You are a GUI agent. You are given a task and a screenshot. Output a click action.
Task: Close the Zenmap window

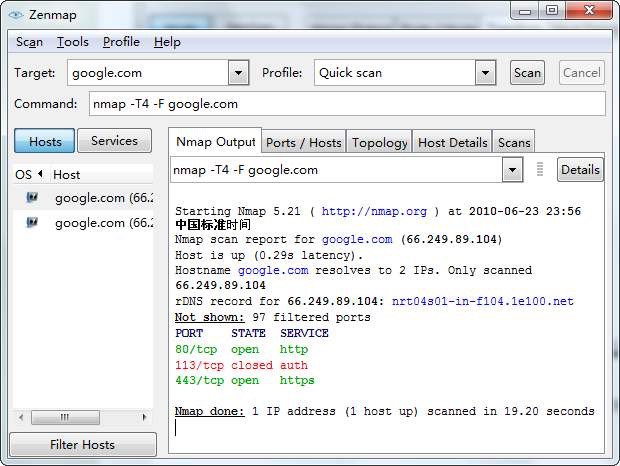click(589, 10)
